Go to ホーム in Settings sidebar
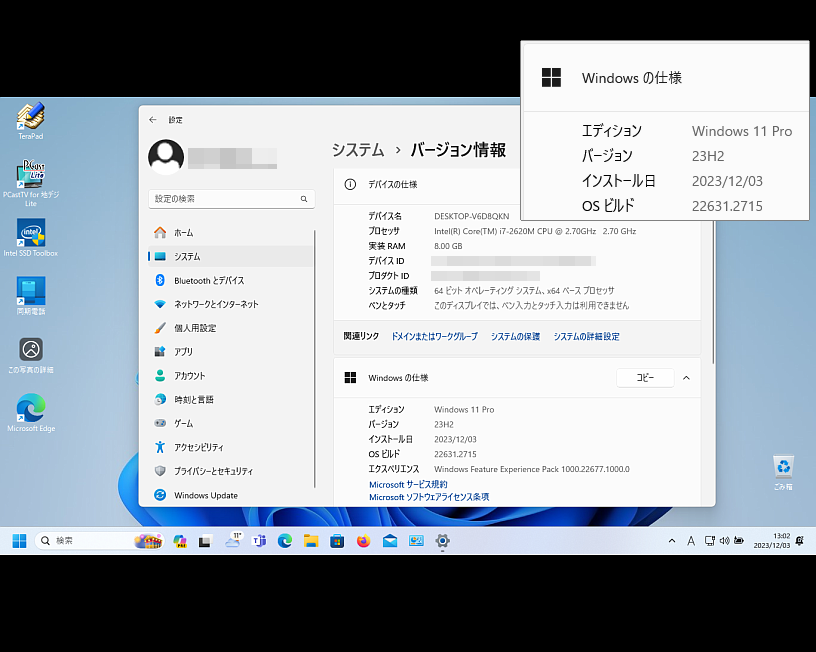The image size is (816, 652). [231, 233]
